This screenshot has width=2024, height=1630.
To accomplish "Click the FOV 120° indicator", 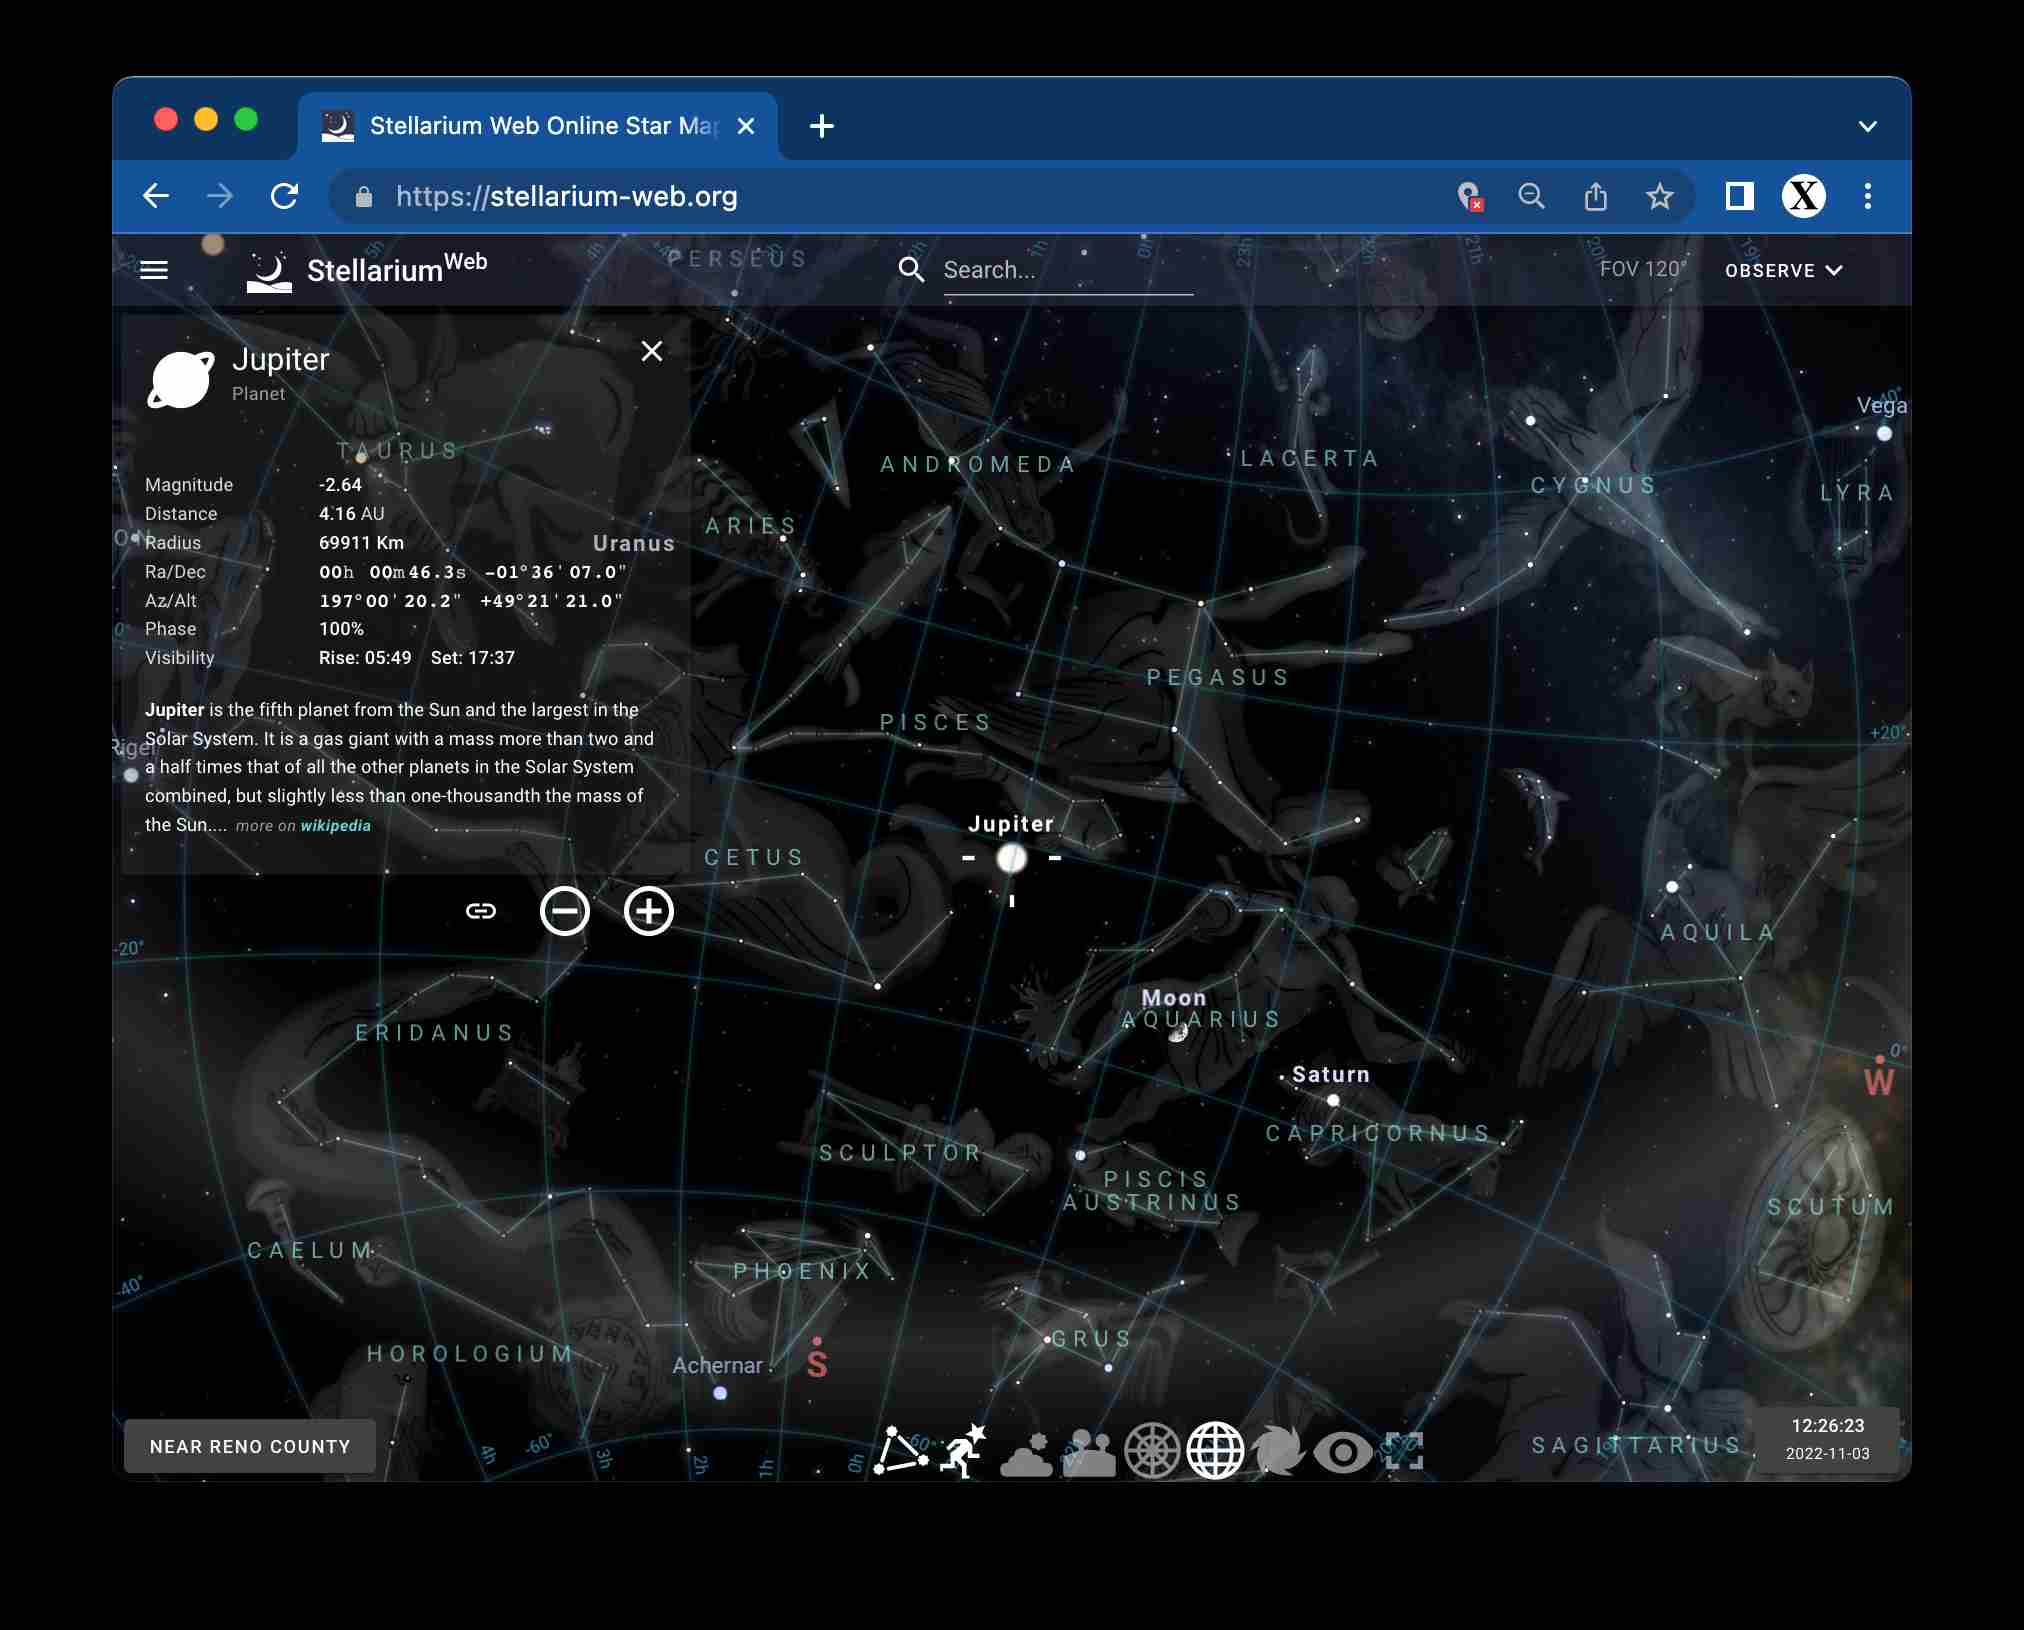I will pos(1643,269).
